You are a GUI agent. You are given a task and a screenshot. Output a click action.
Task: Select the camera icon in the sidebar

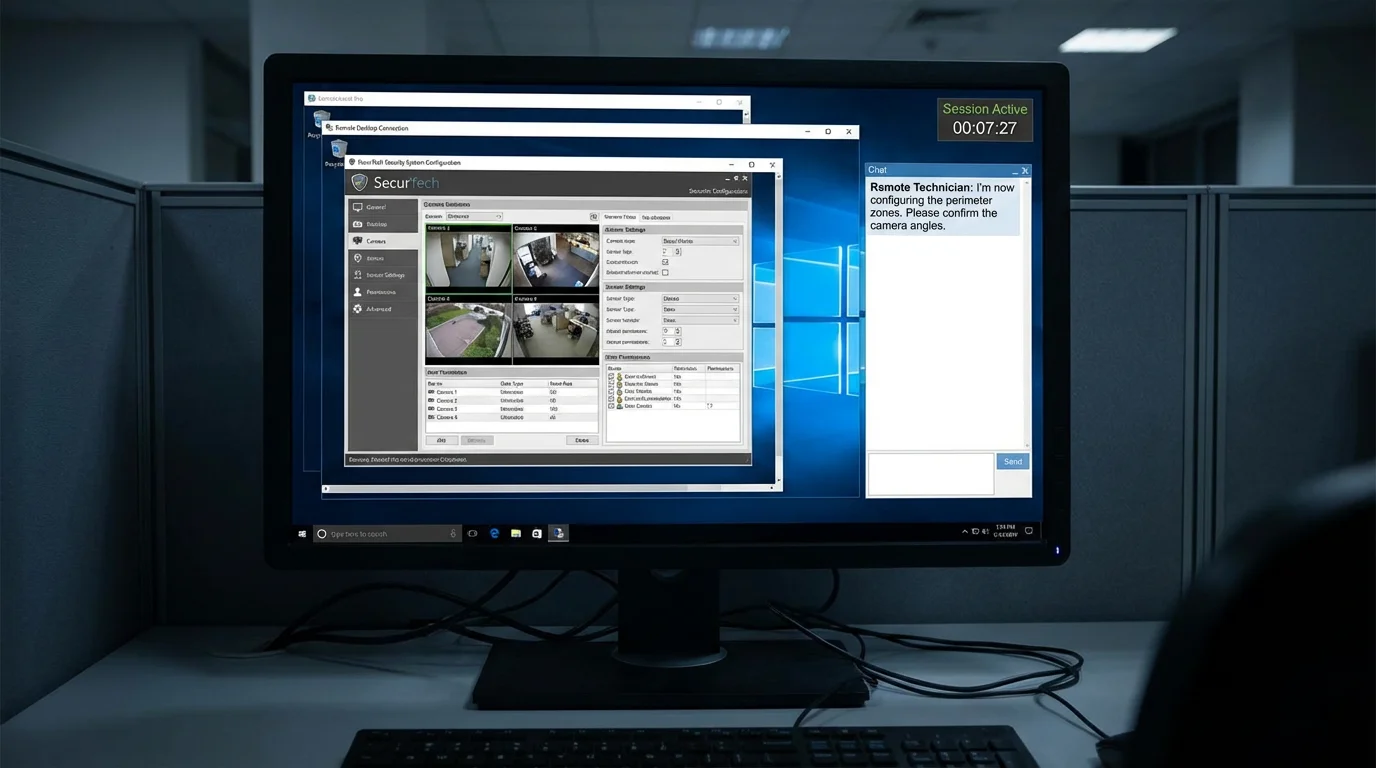click(358, 241)
